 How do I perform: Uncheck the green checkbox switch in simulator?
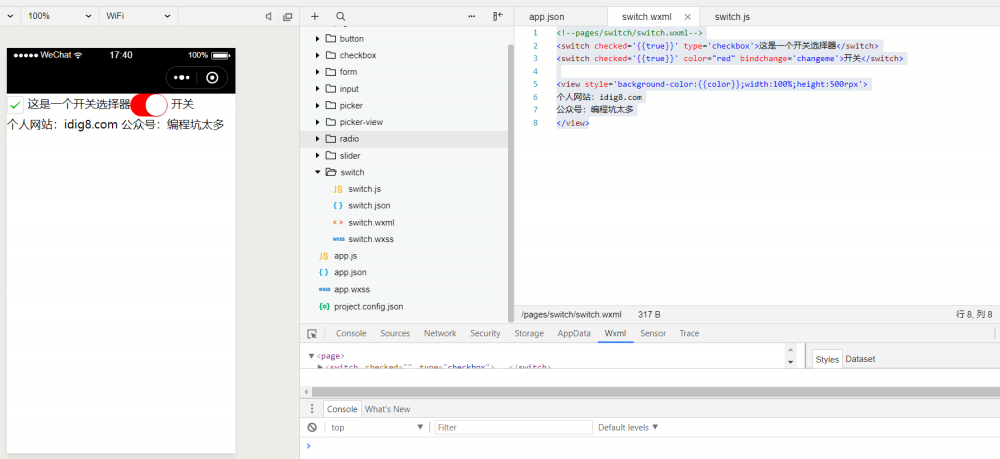[15, 104]
